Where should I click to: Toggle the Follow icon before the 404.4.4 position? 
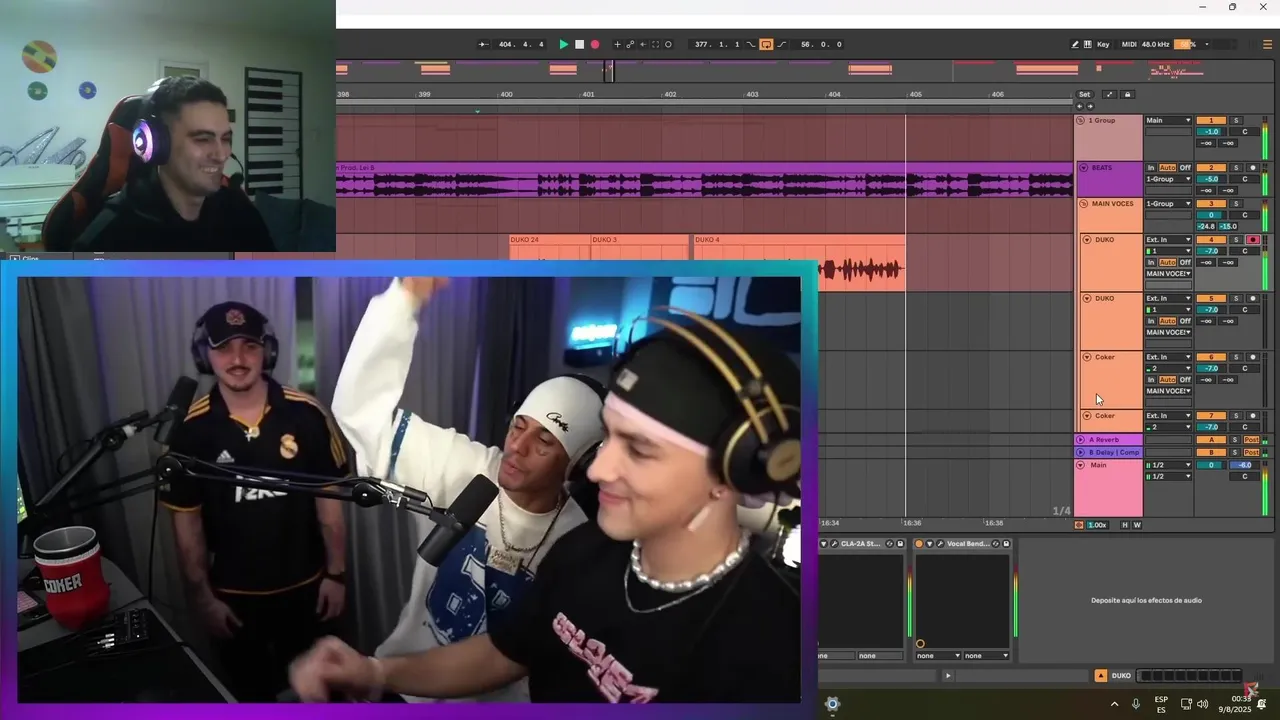click(483, 44)
